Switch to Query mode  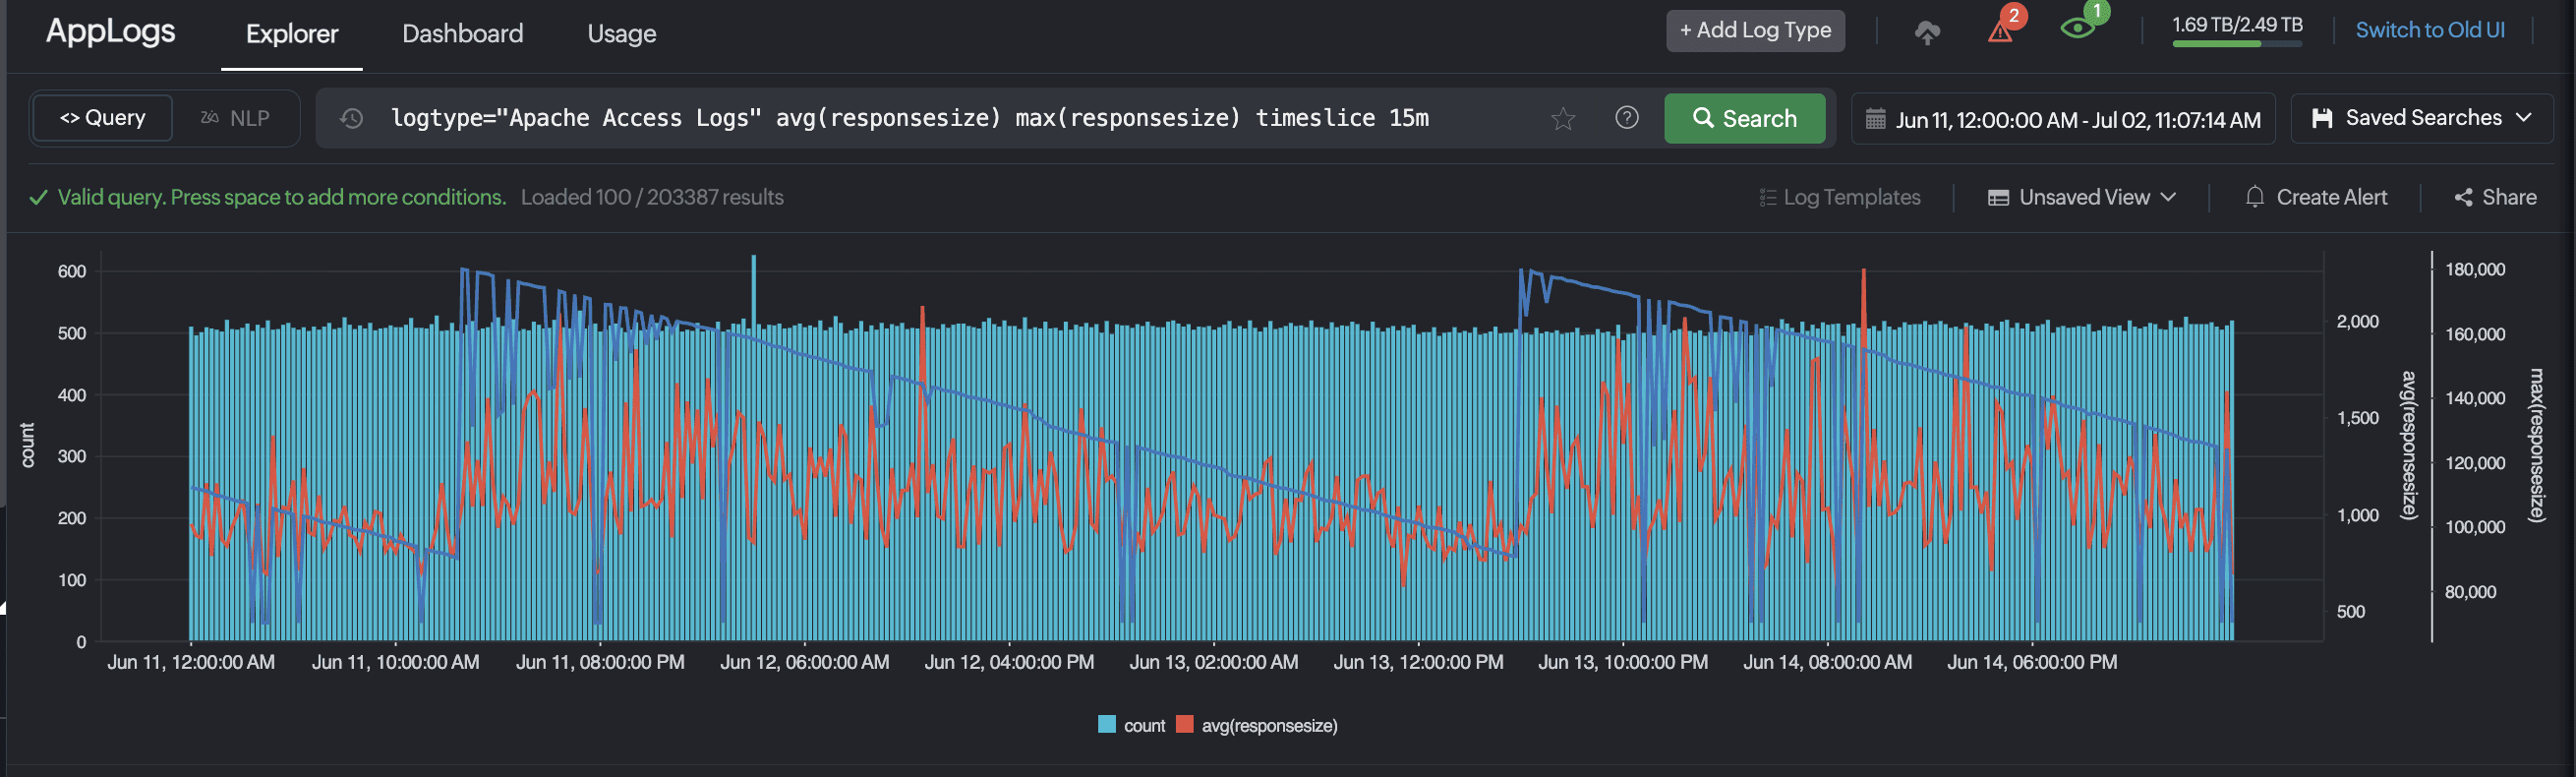[x=102, y=118]
